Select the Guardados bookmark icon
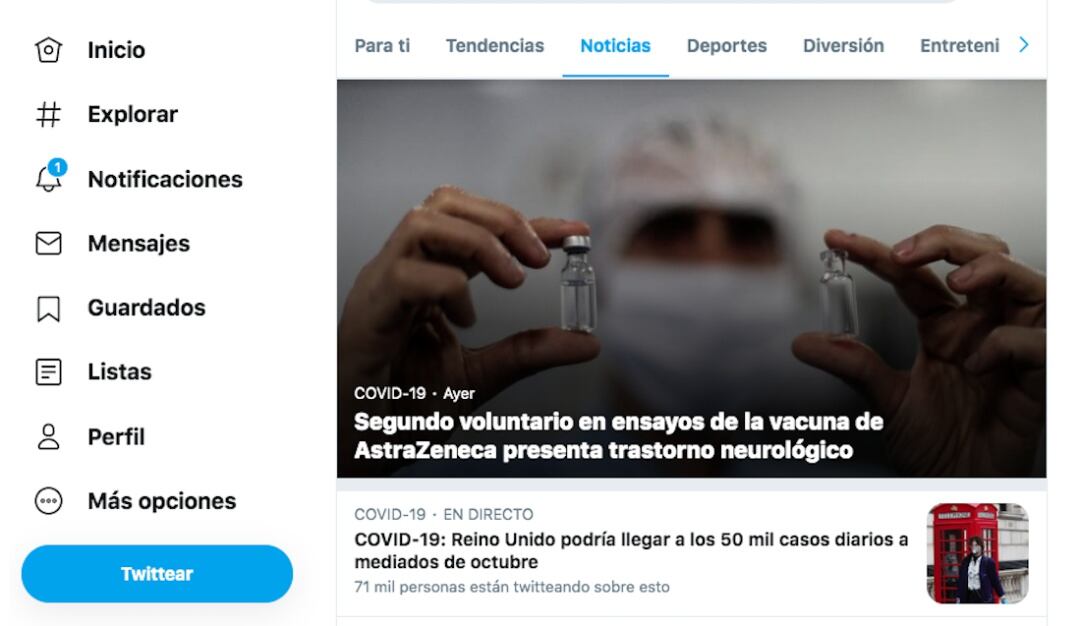1080x626 pixels. pos(48,309)
